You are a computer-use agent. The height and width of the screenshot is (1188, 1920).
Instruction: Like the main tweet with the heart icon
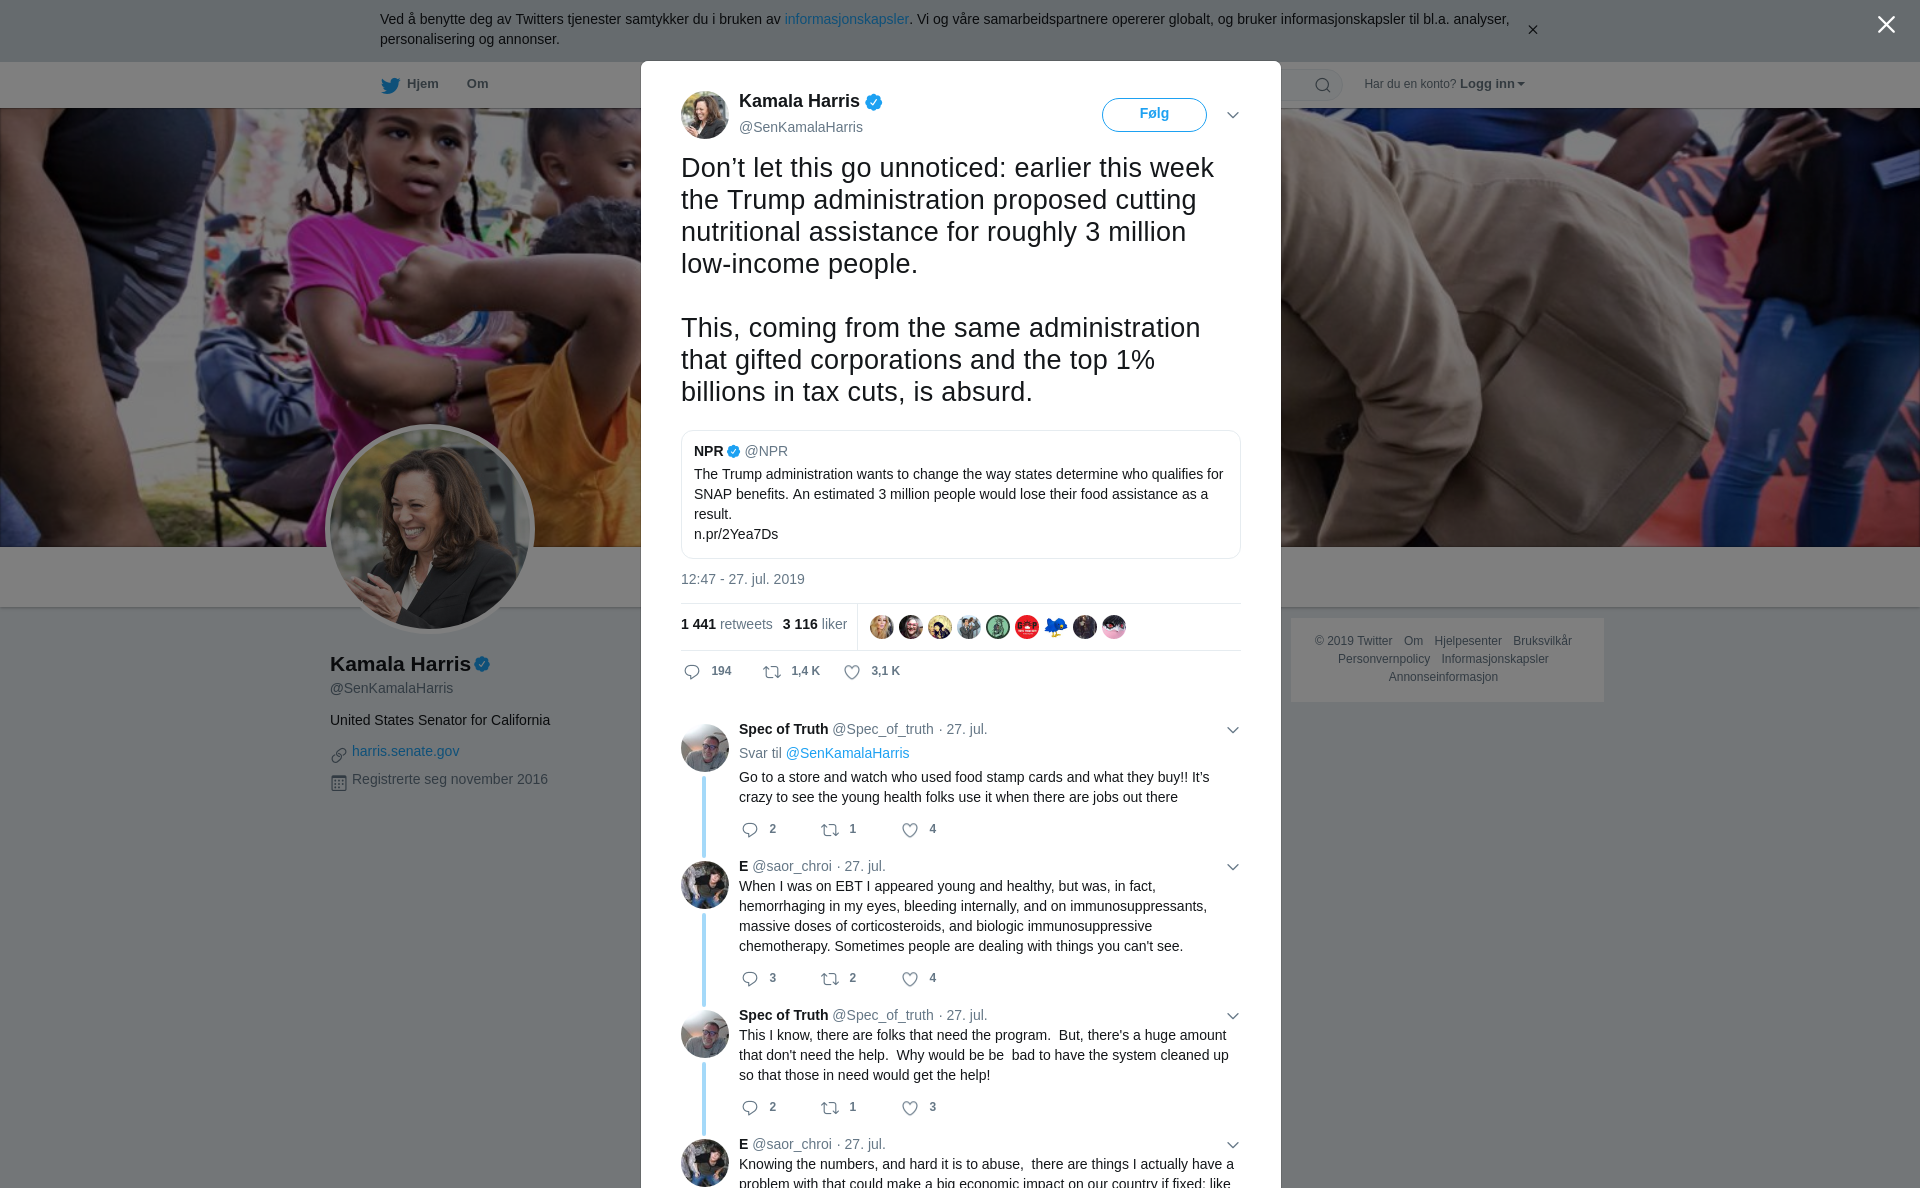852,672
